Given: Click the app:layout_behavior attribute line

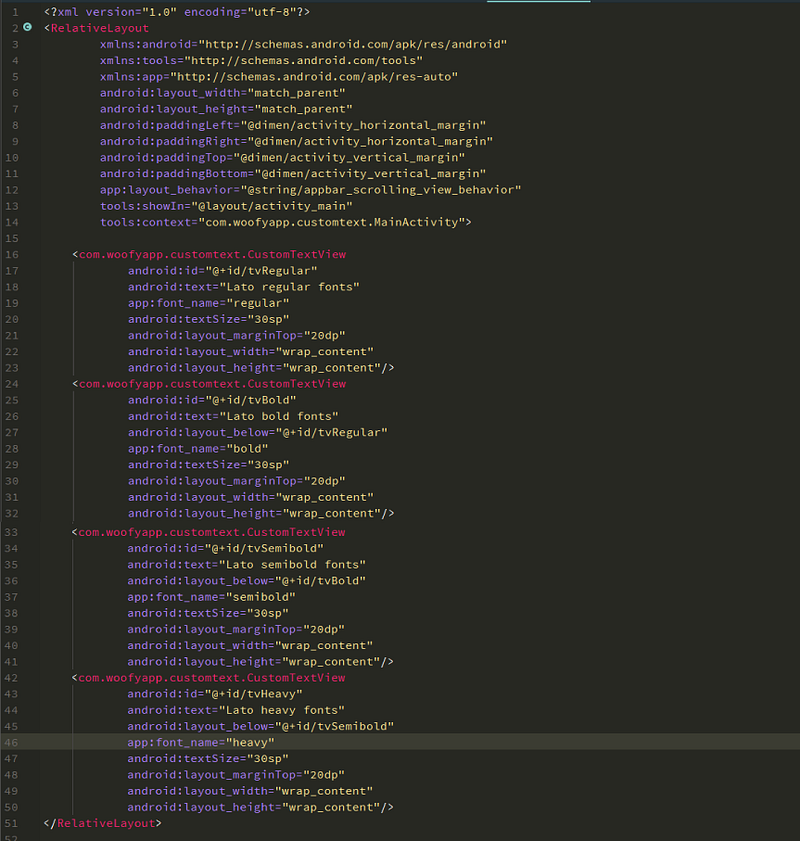Looking at the screenshot, I should click(x=310, y=189).
